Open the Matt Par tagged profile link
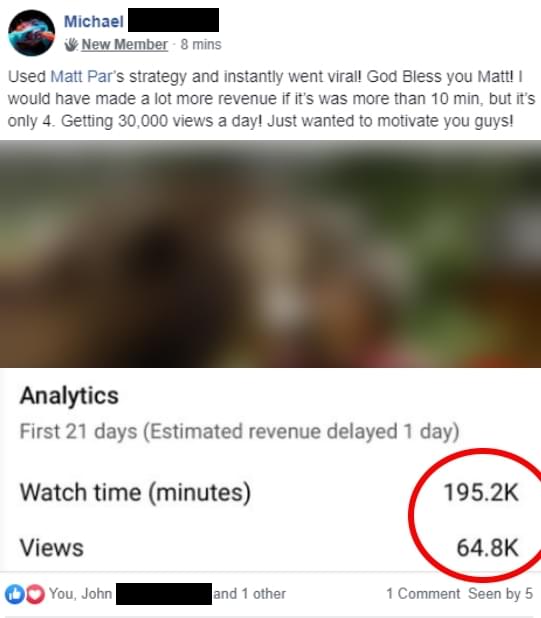This screenshot has height=618, width=541. pos(82,76)
